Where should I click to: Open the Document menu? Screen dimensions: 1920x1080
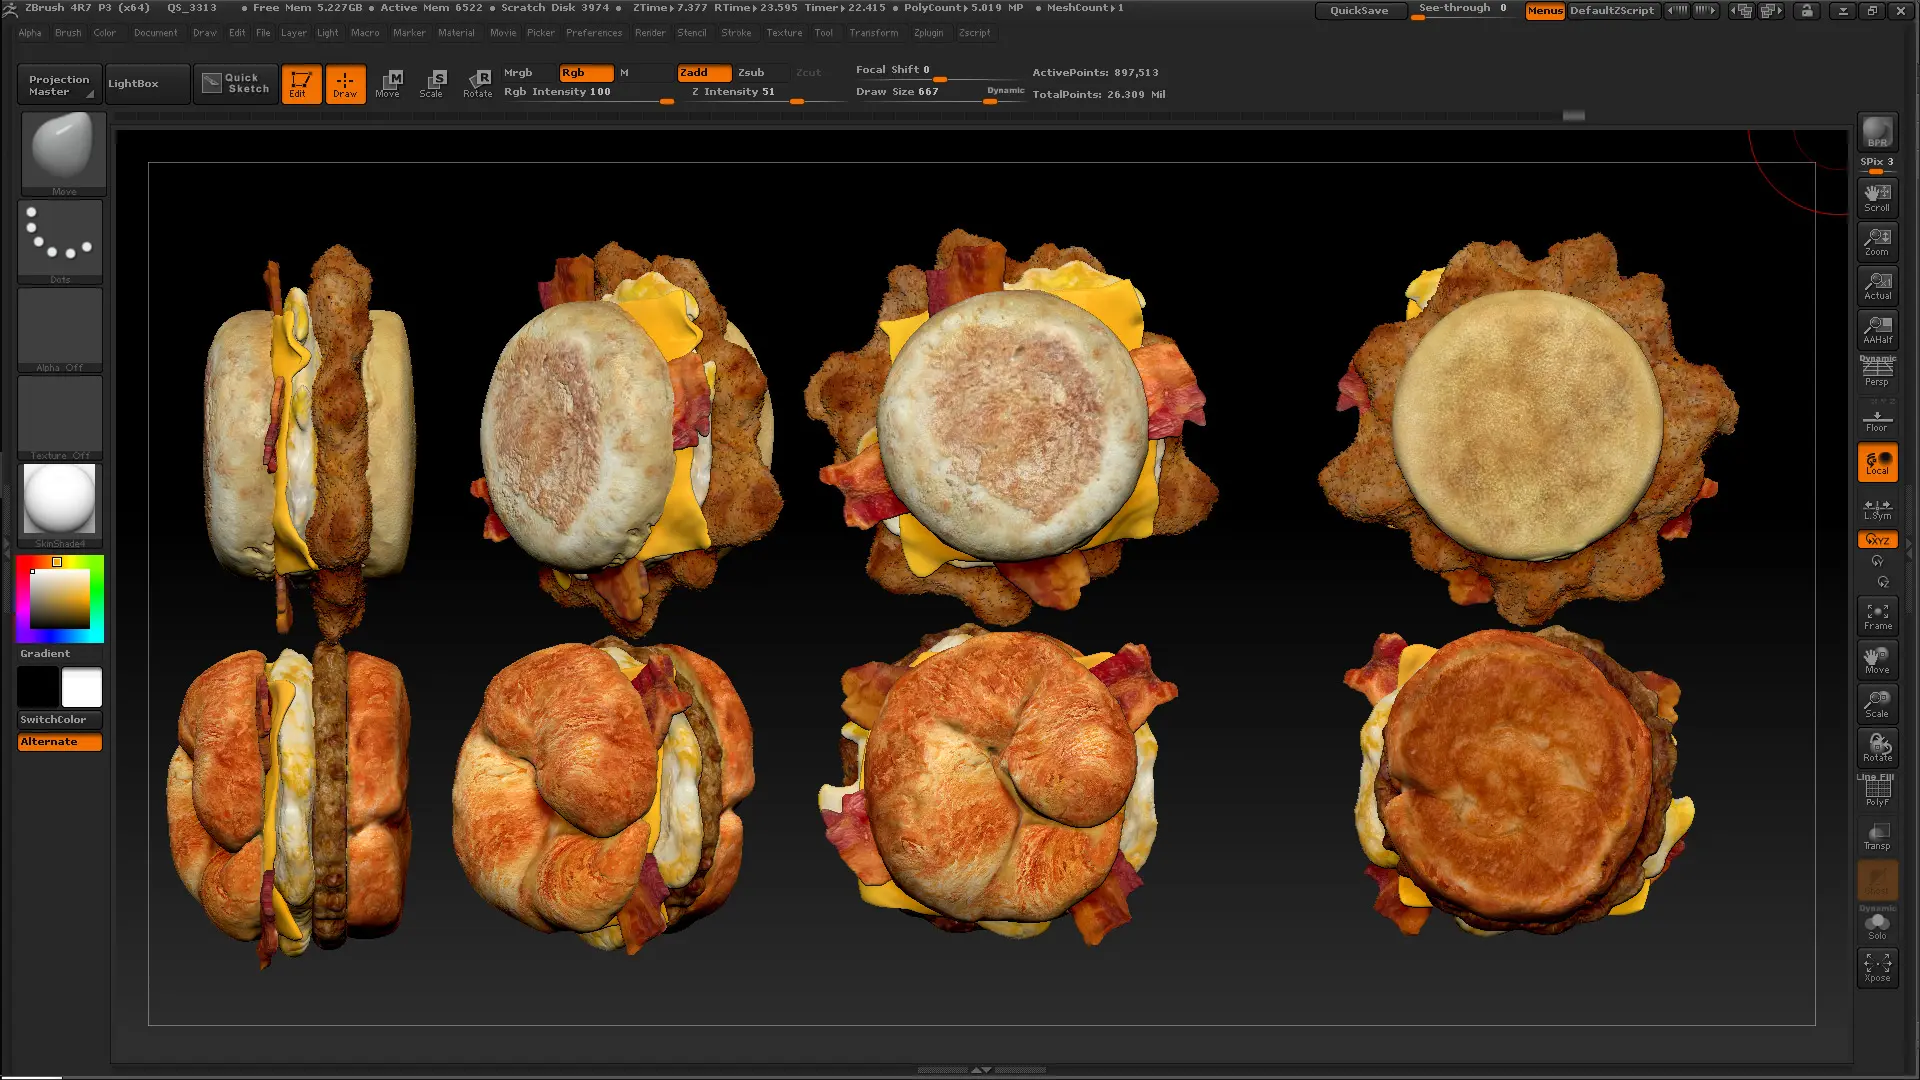point(156,33)
